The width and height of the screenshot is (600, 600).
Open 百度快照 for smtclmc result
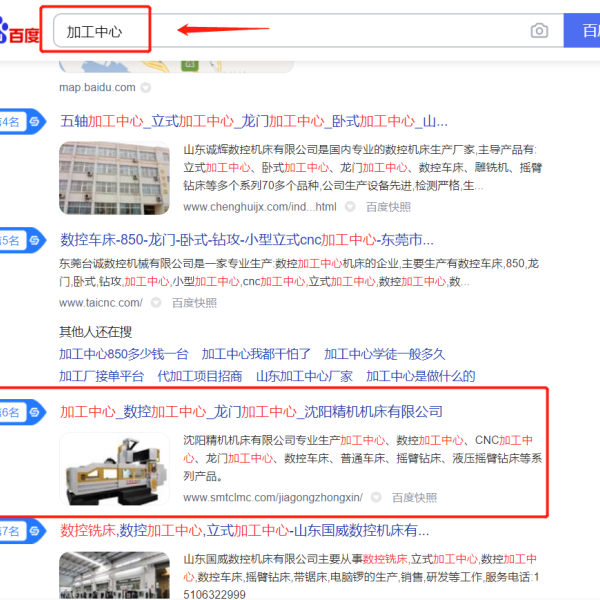414,497
